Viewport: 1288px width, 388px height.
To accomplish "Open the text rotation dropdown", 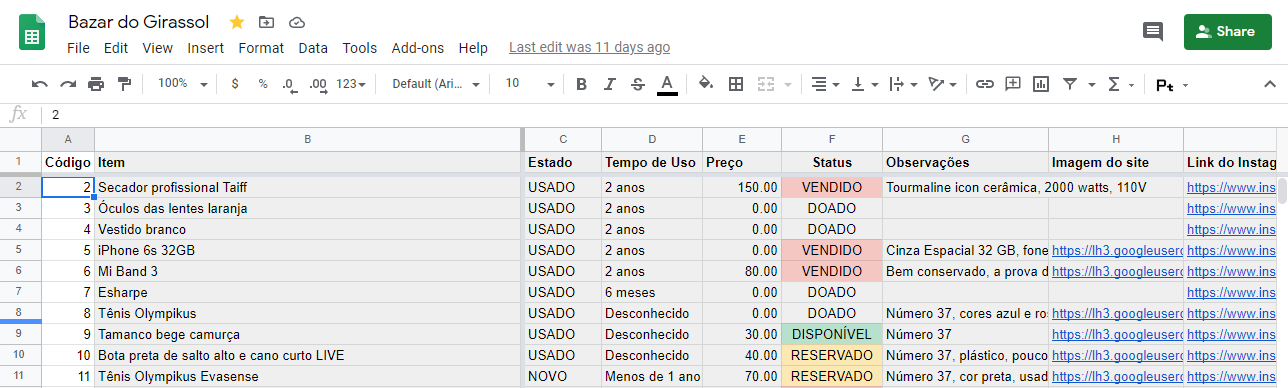I will pos(942,84).
